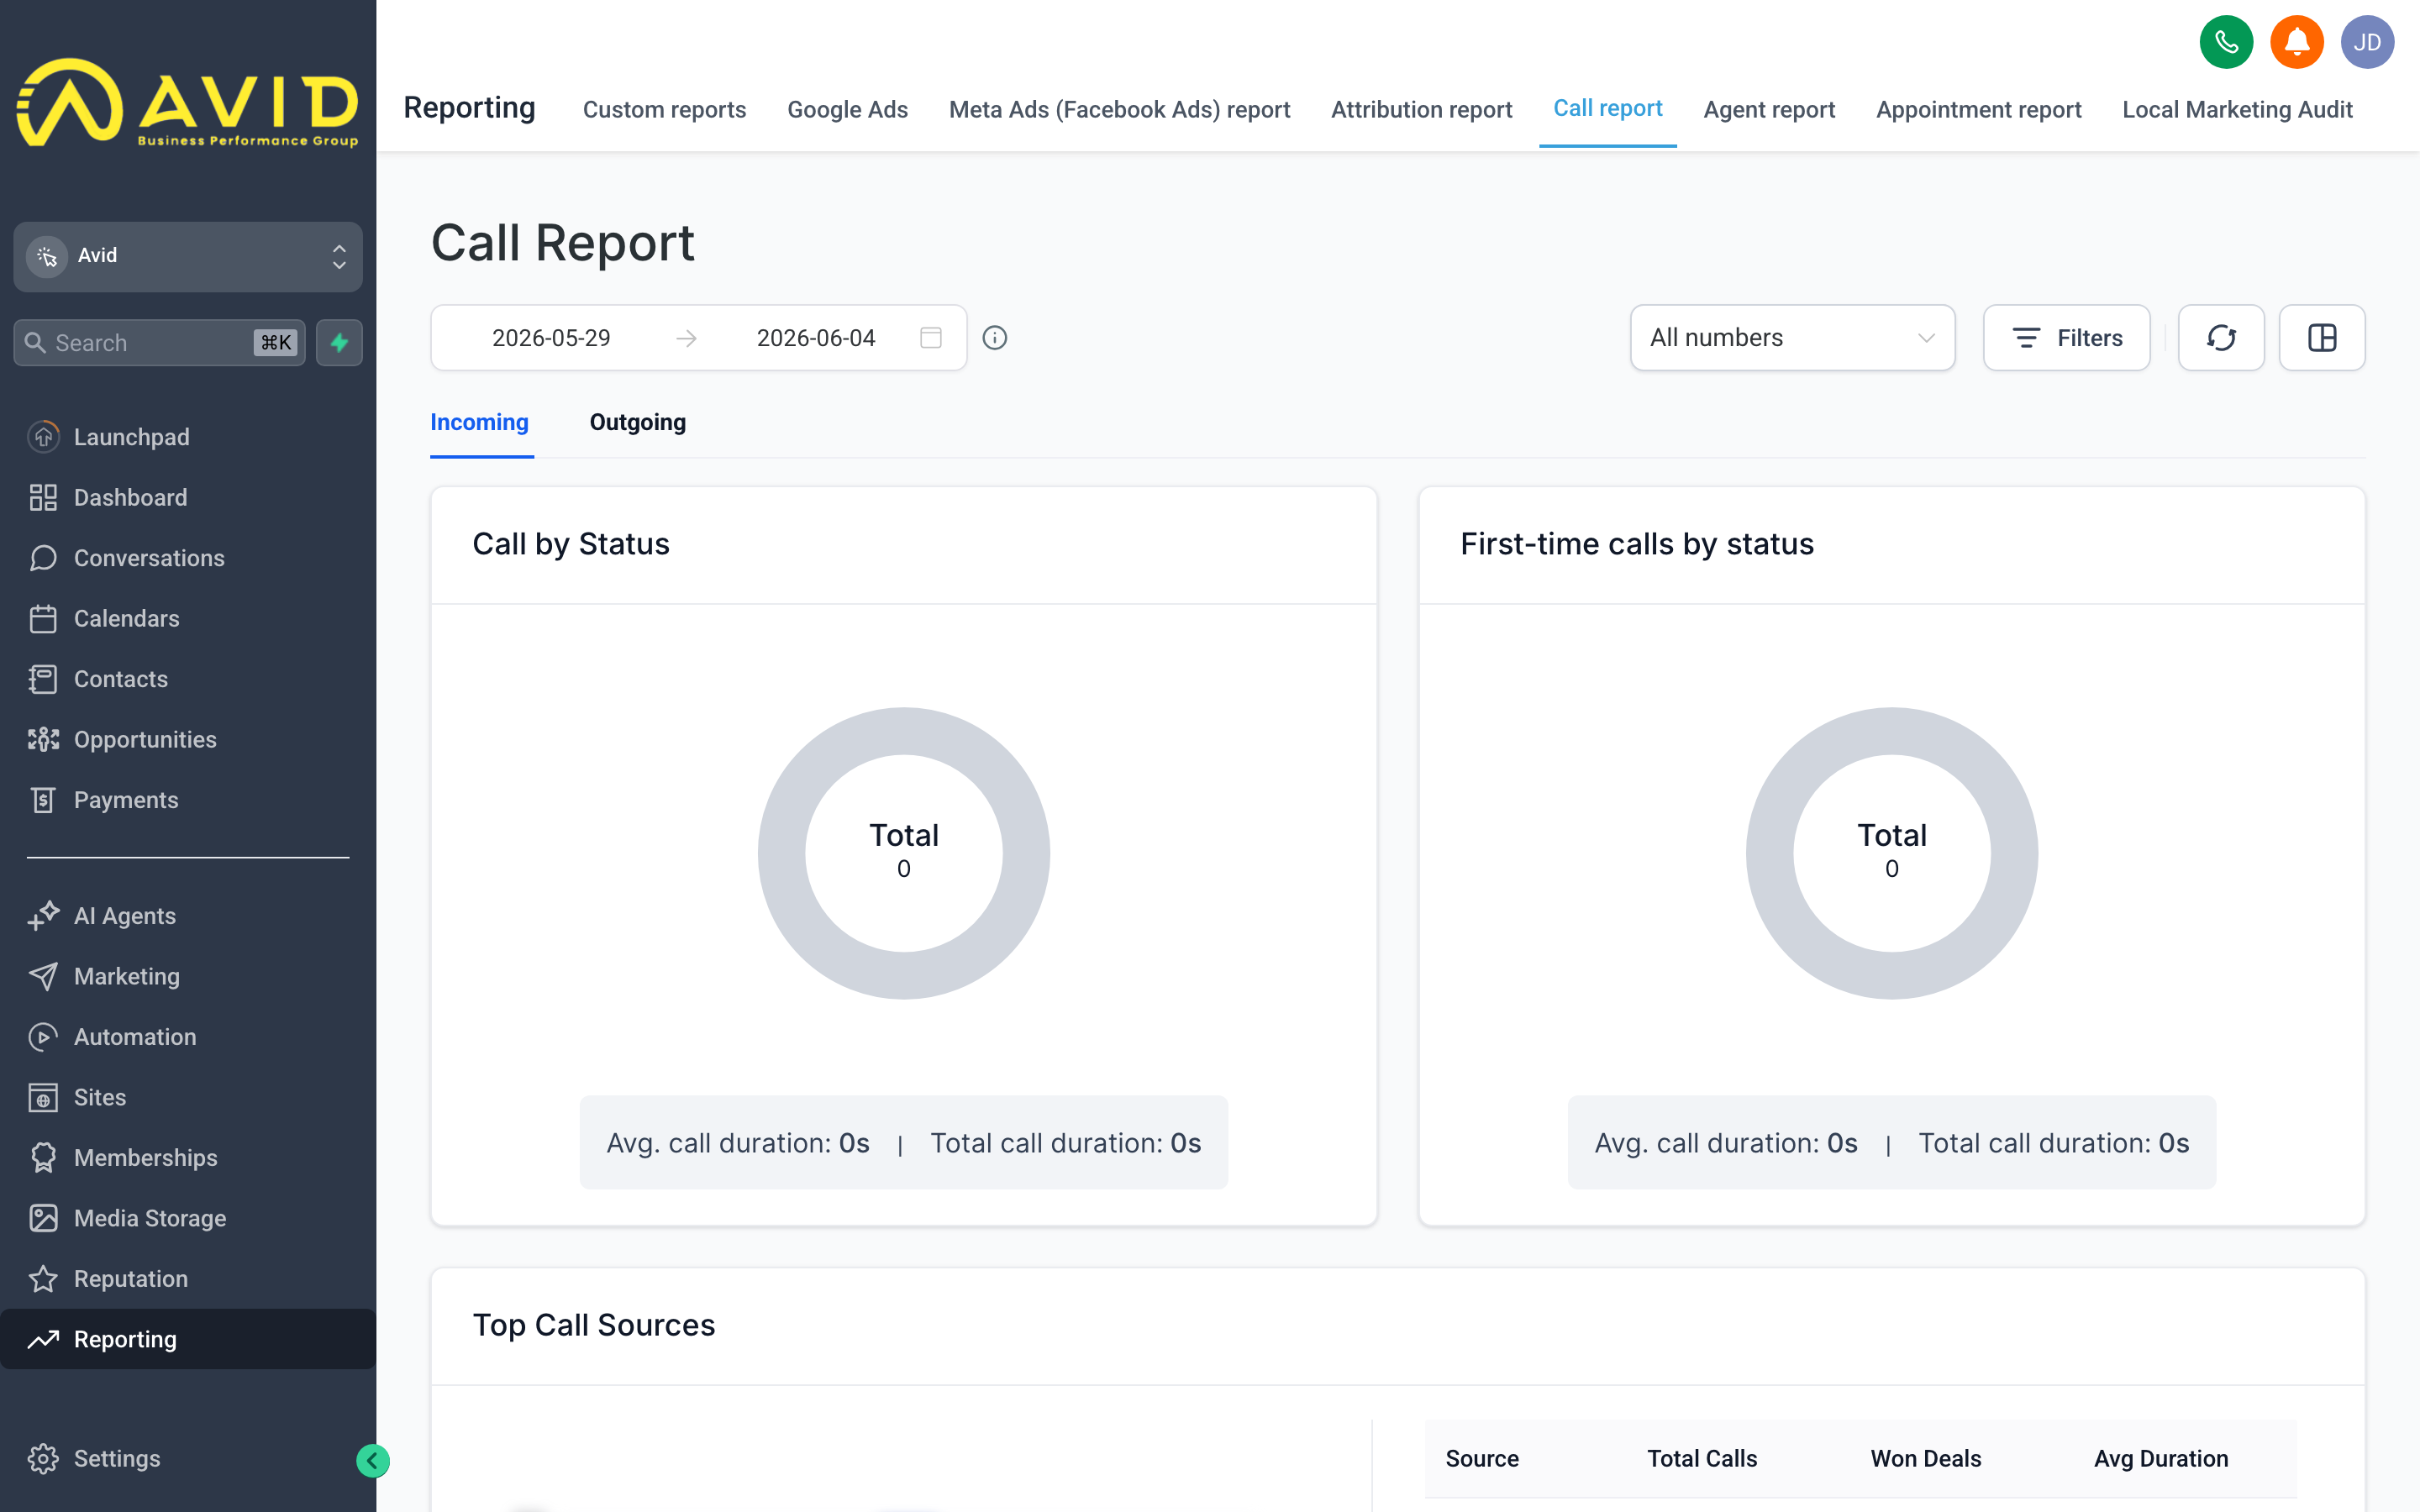Click the Call Report page title
This screenshot has width=2420, height=1512.
[x=563, y=243]
